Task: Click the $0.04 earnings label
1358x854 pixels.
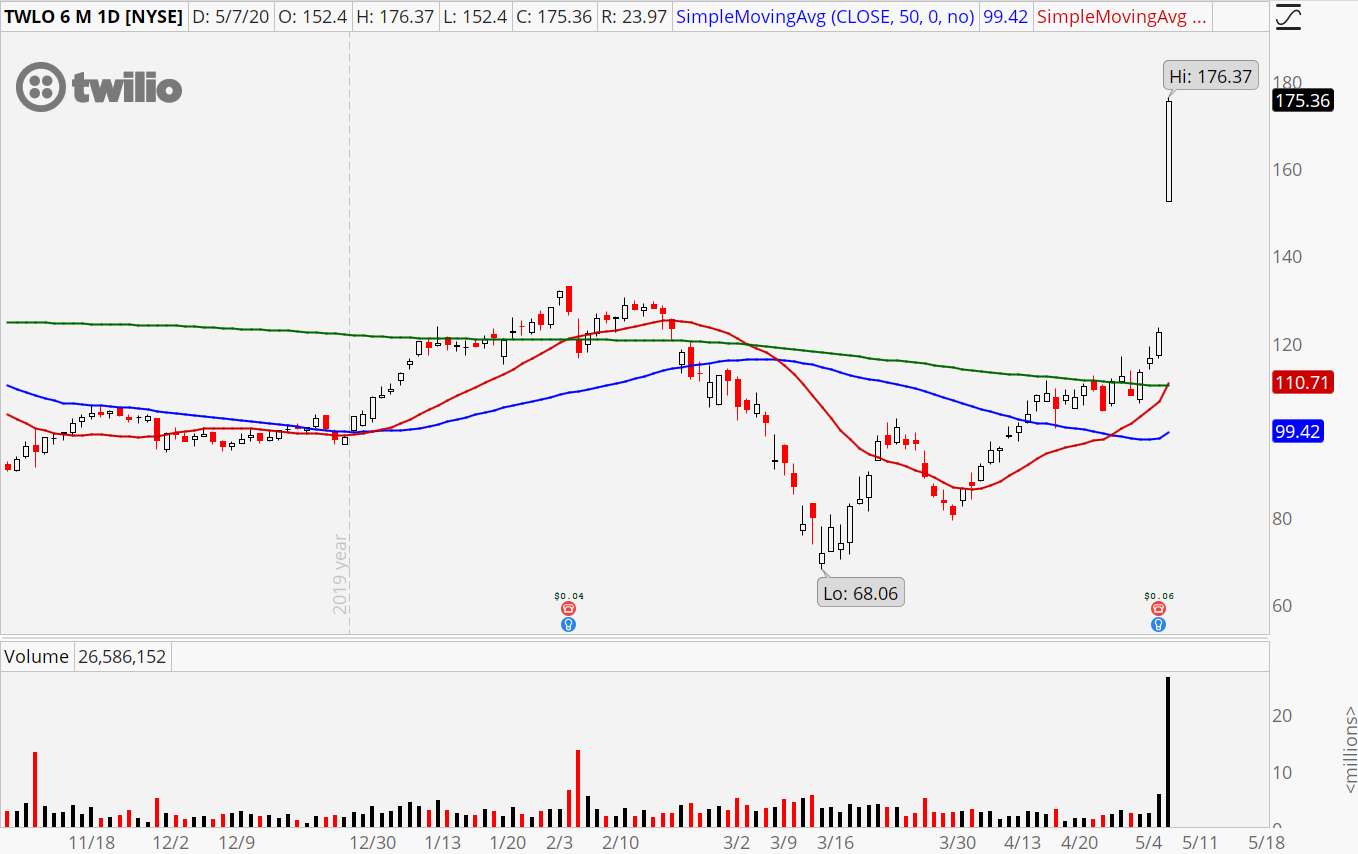Action: [568, 595]
